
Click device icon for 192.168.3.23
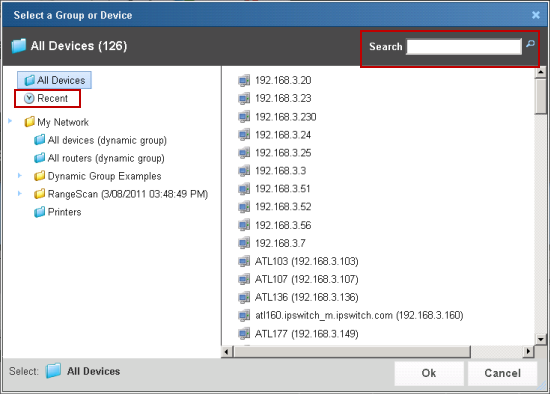tap(244, 98)
